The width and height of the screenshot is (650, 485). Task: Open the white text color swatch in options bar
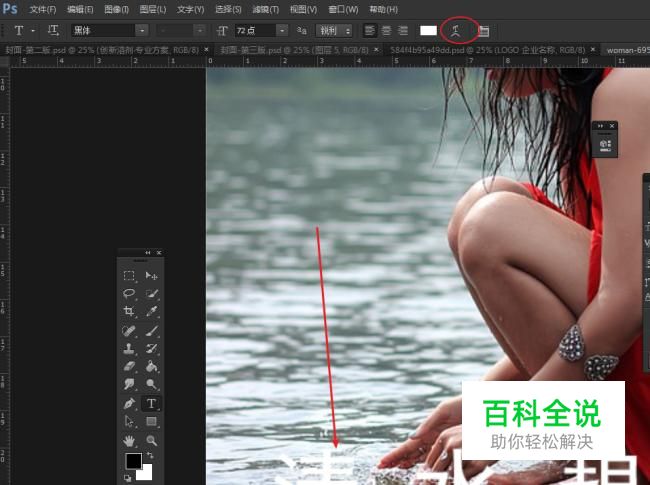428,31
